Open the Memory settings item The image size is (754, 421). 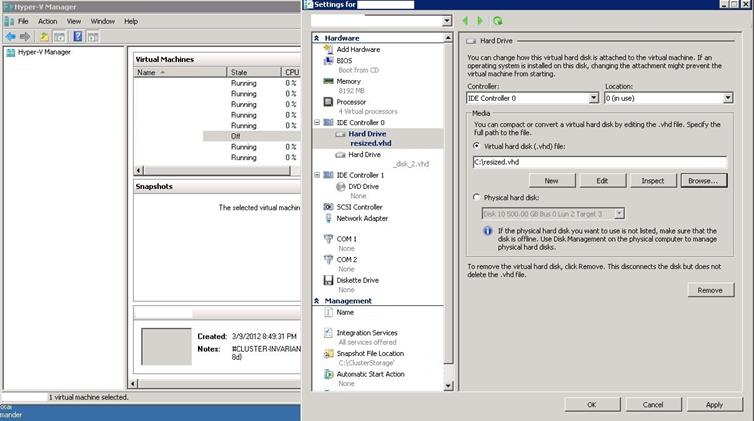[x=348, y=81]
